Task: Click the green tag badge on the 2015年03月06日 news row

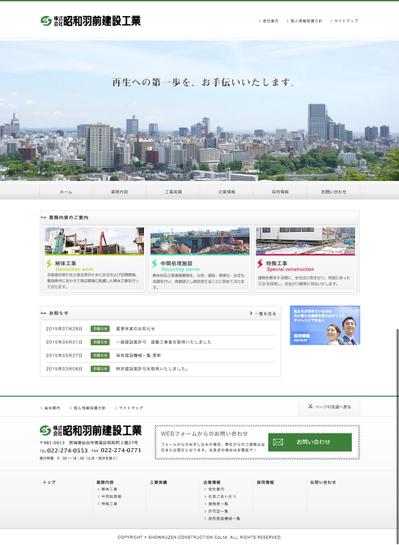Action: [x=100, y=368]
